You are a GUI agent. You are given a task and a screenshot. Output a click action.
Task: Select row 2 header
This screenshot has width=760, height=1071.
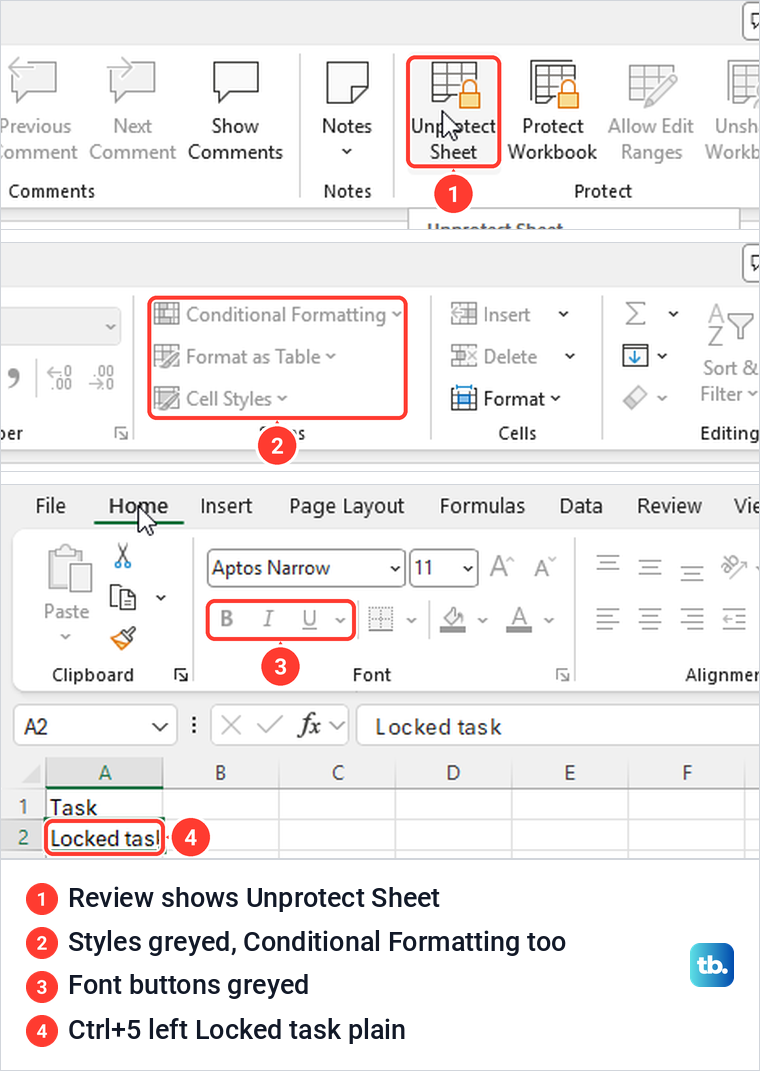pyautogui.click(x=23, y=837)
